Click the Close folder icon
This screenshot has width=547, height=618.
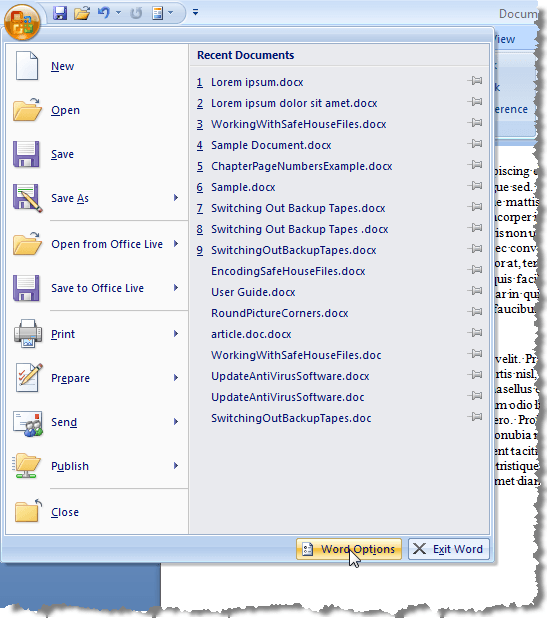[28, 511]
